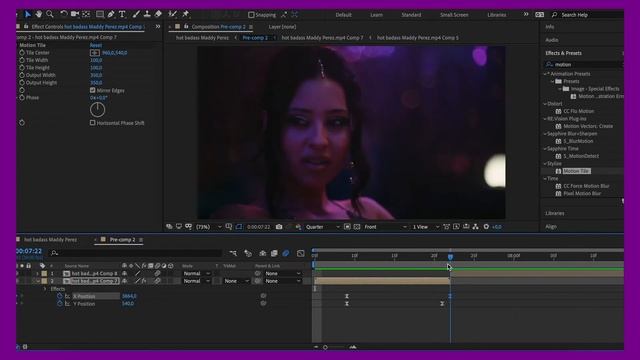Expand the workspace overflow chevrons
The image size is (640, 360).
point(526,14)
